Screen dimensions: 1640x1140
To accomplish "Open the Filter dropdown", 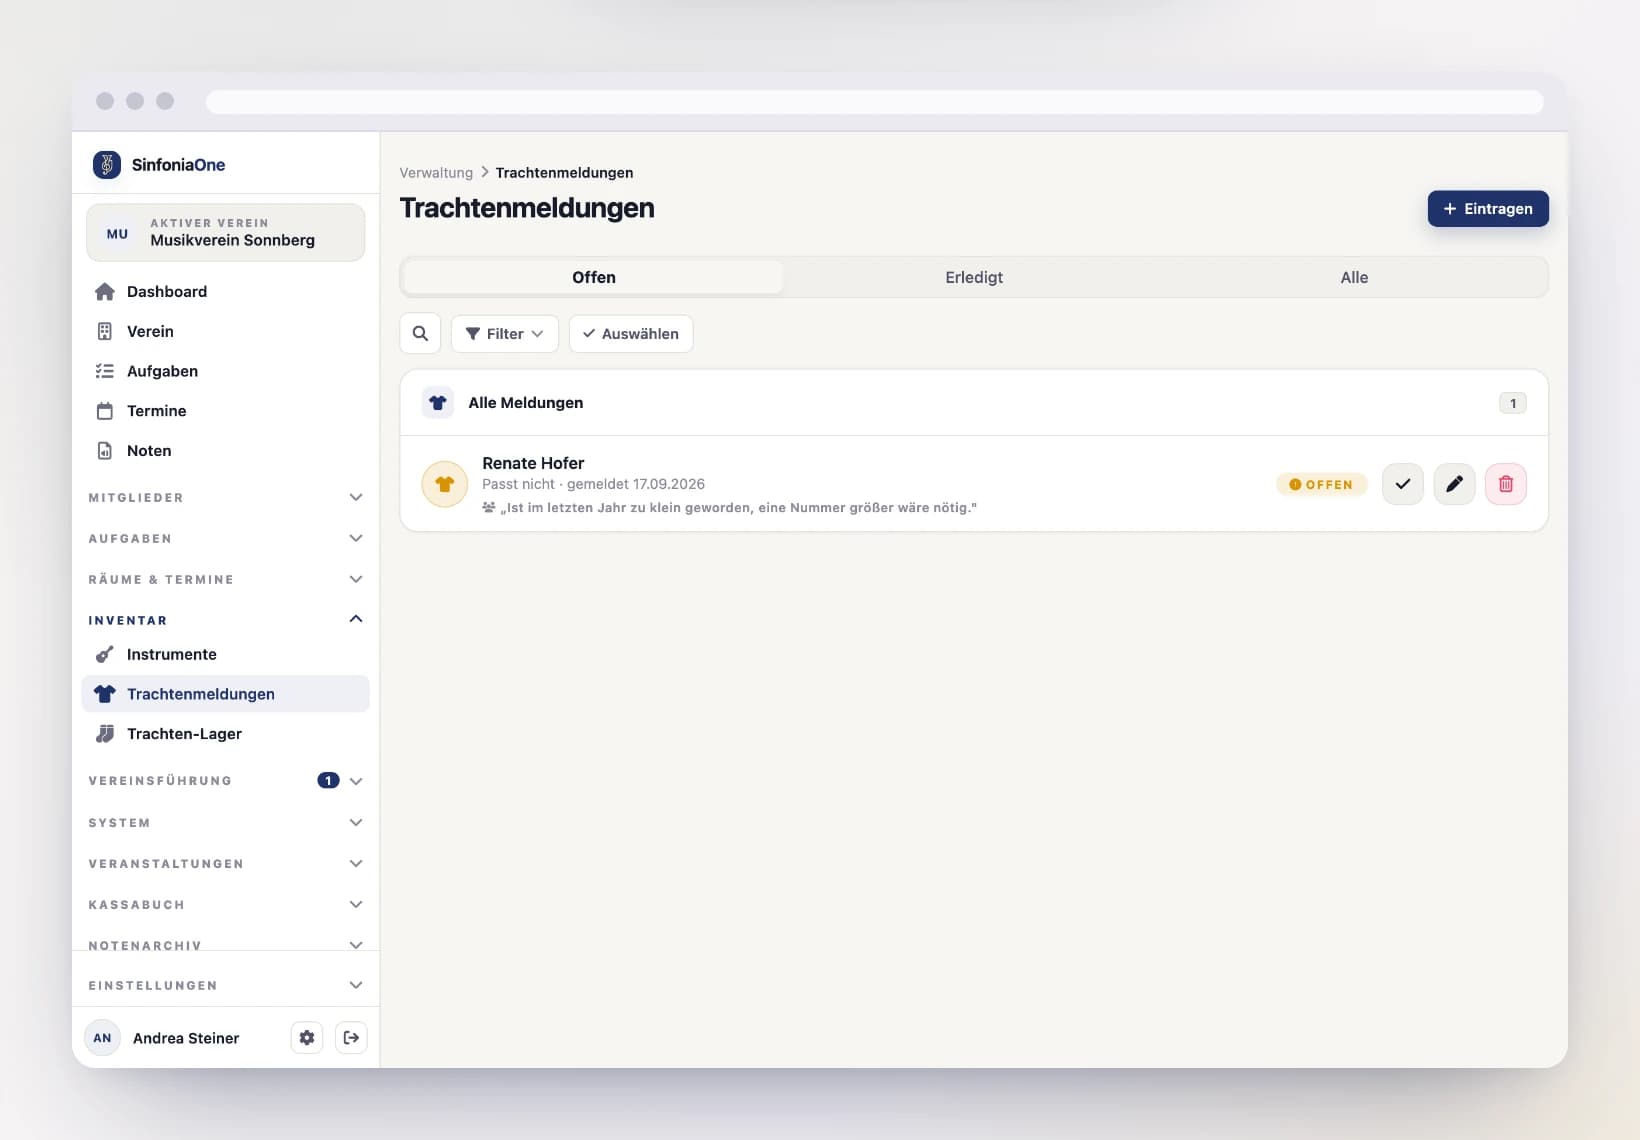I will click(505, 334).
